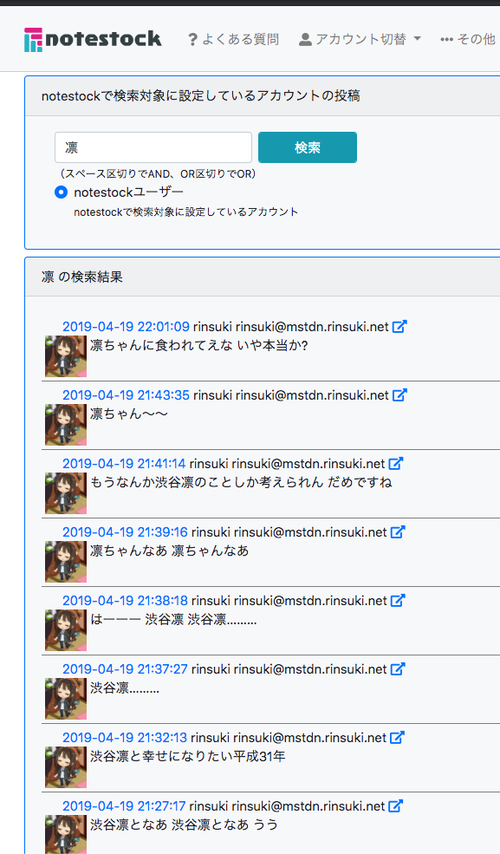Click timestamp 2019-04-19 21:38:18
The height and width of the screenshot is (854, 500).
point(125,601)
